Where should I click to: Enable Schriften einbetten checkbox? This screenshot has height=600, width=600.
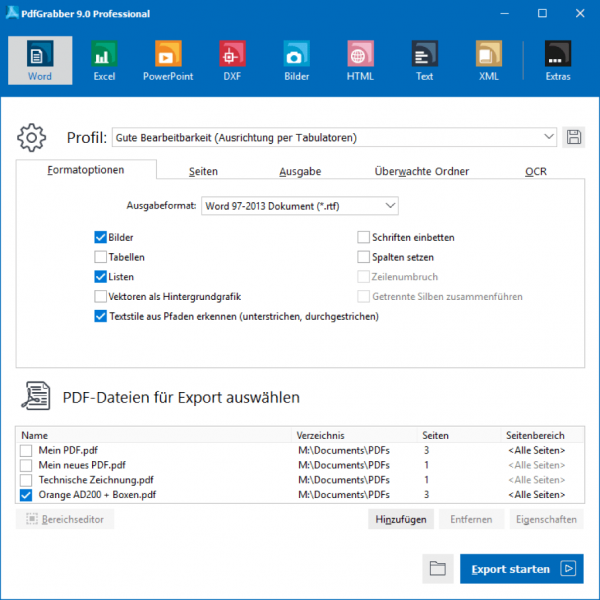pyautogui.click(x=363, y=237)
